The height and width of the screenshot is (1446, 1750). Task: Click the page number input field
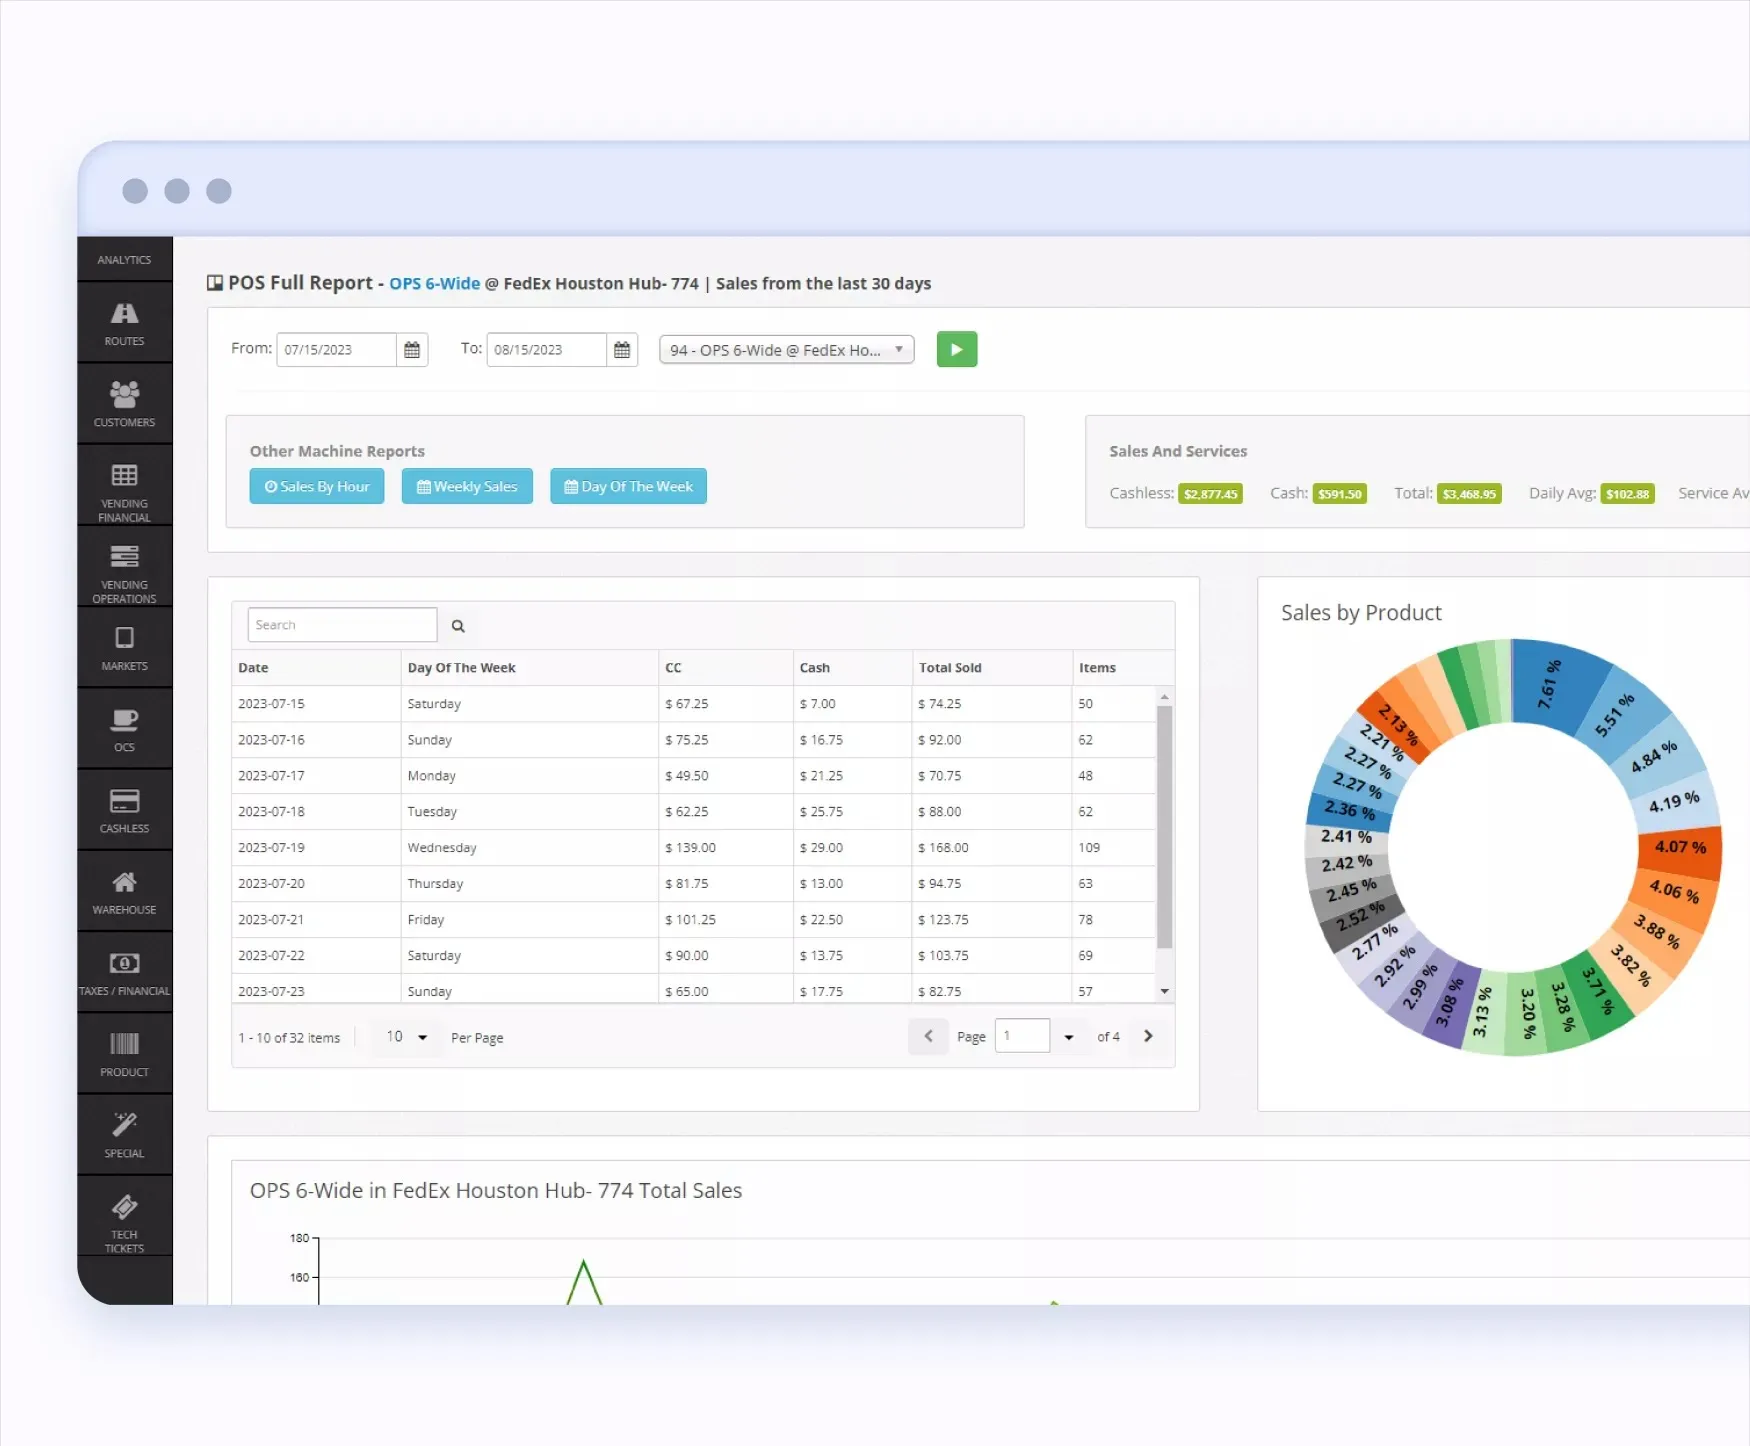tap(1023, 1036)
